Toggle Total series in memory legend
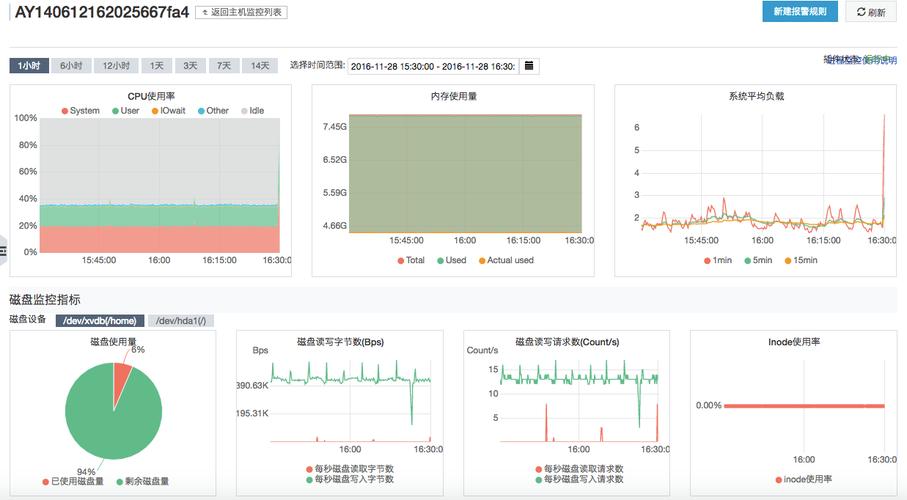Viewport: 907px width, 500px height. coord(411,260)
